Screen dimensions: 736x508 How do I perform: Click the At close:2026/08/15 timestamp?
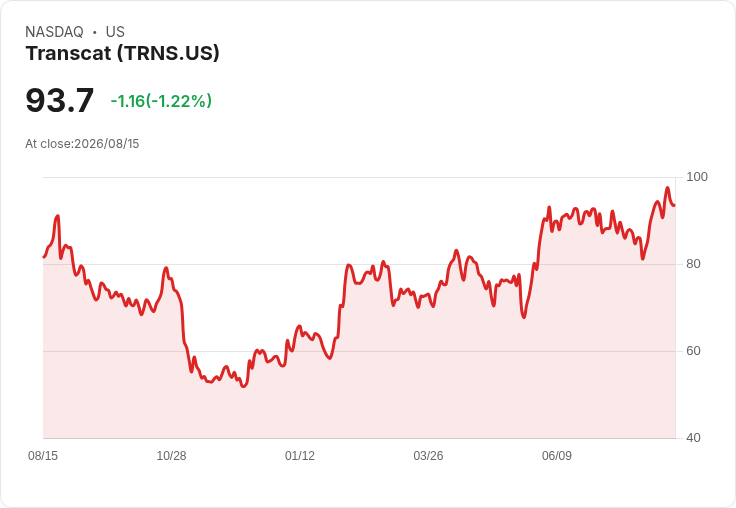tap(82, 144)
